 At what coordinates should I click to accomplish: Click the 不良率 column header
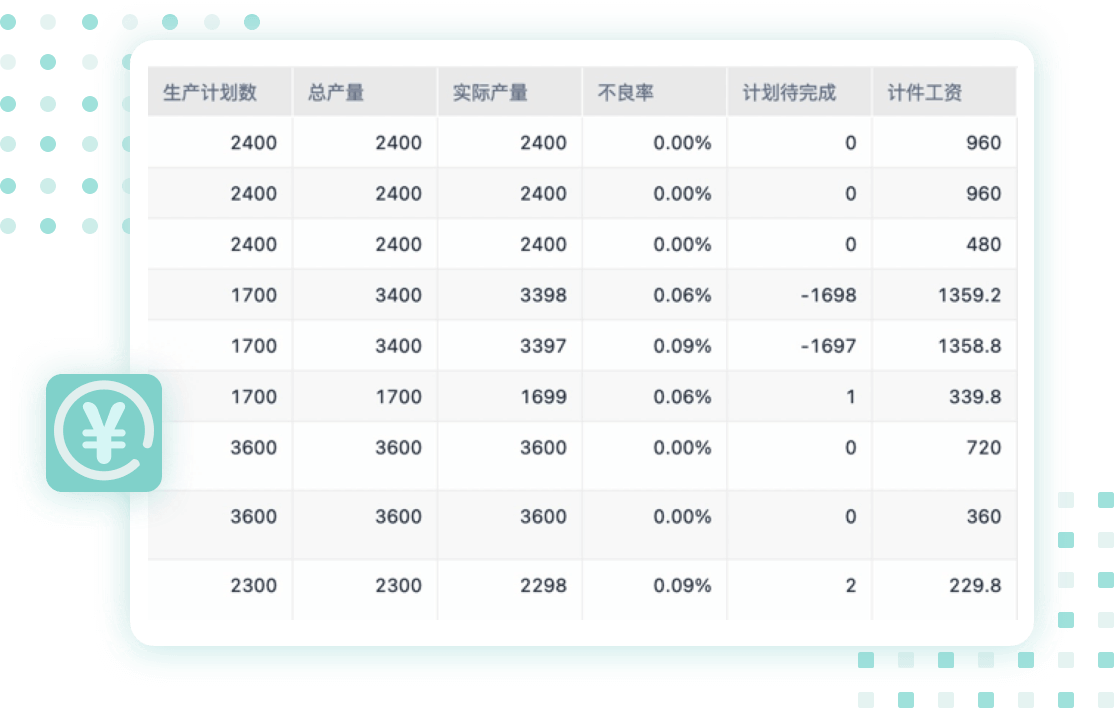pos(655,92)
